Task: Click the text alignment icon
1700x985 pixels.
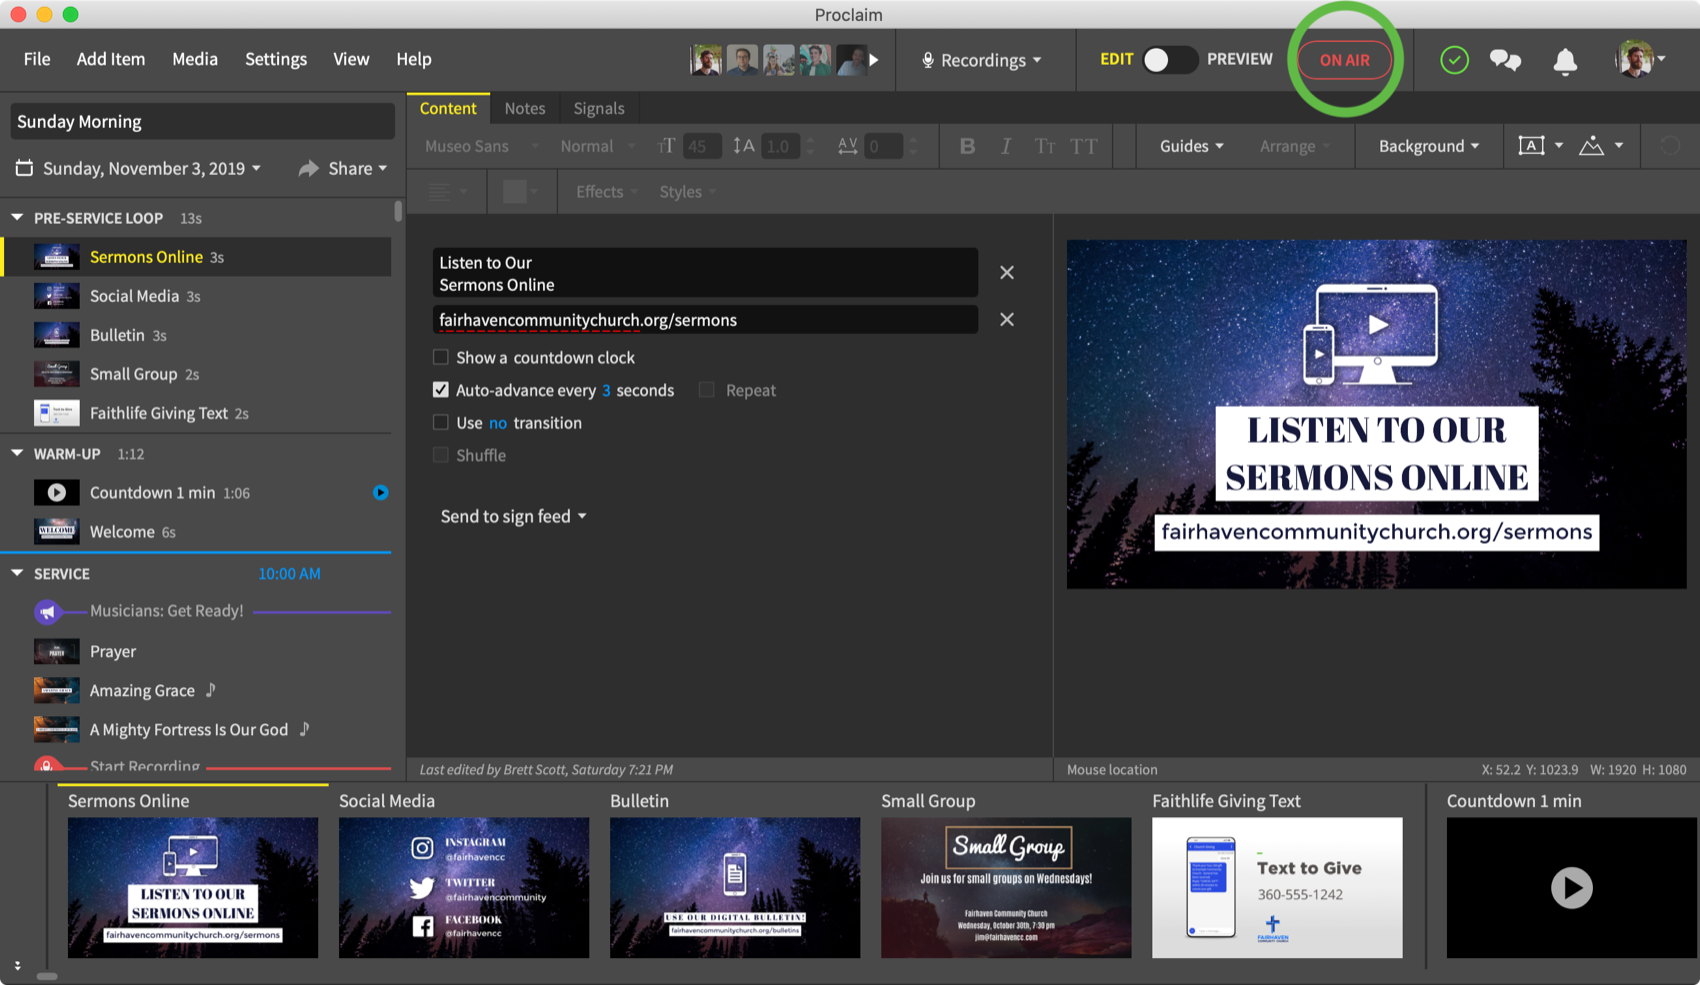Action: coord(439,192)
